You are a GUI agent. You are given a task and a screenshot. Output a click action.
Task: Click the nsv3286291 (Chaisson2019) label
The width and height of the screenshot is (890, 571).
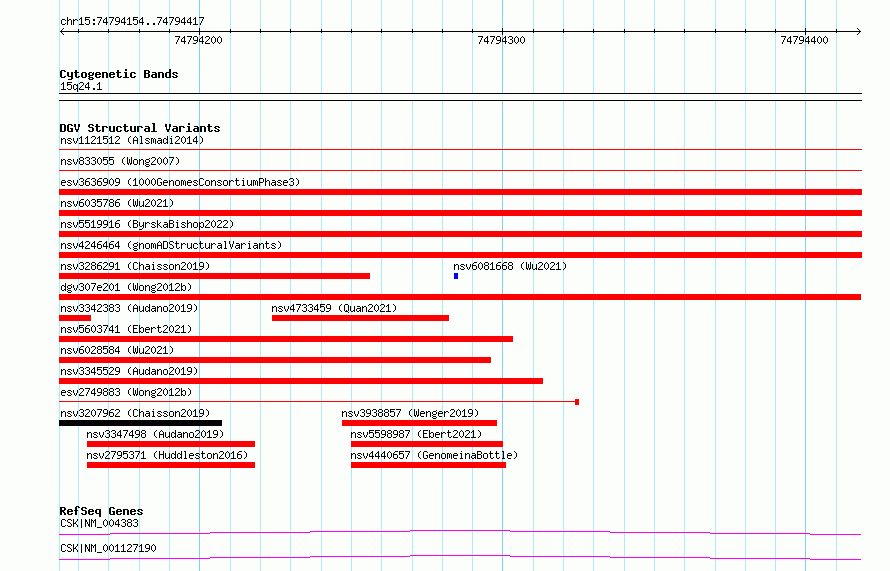pos(135,266)
